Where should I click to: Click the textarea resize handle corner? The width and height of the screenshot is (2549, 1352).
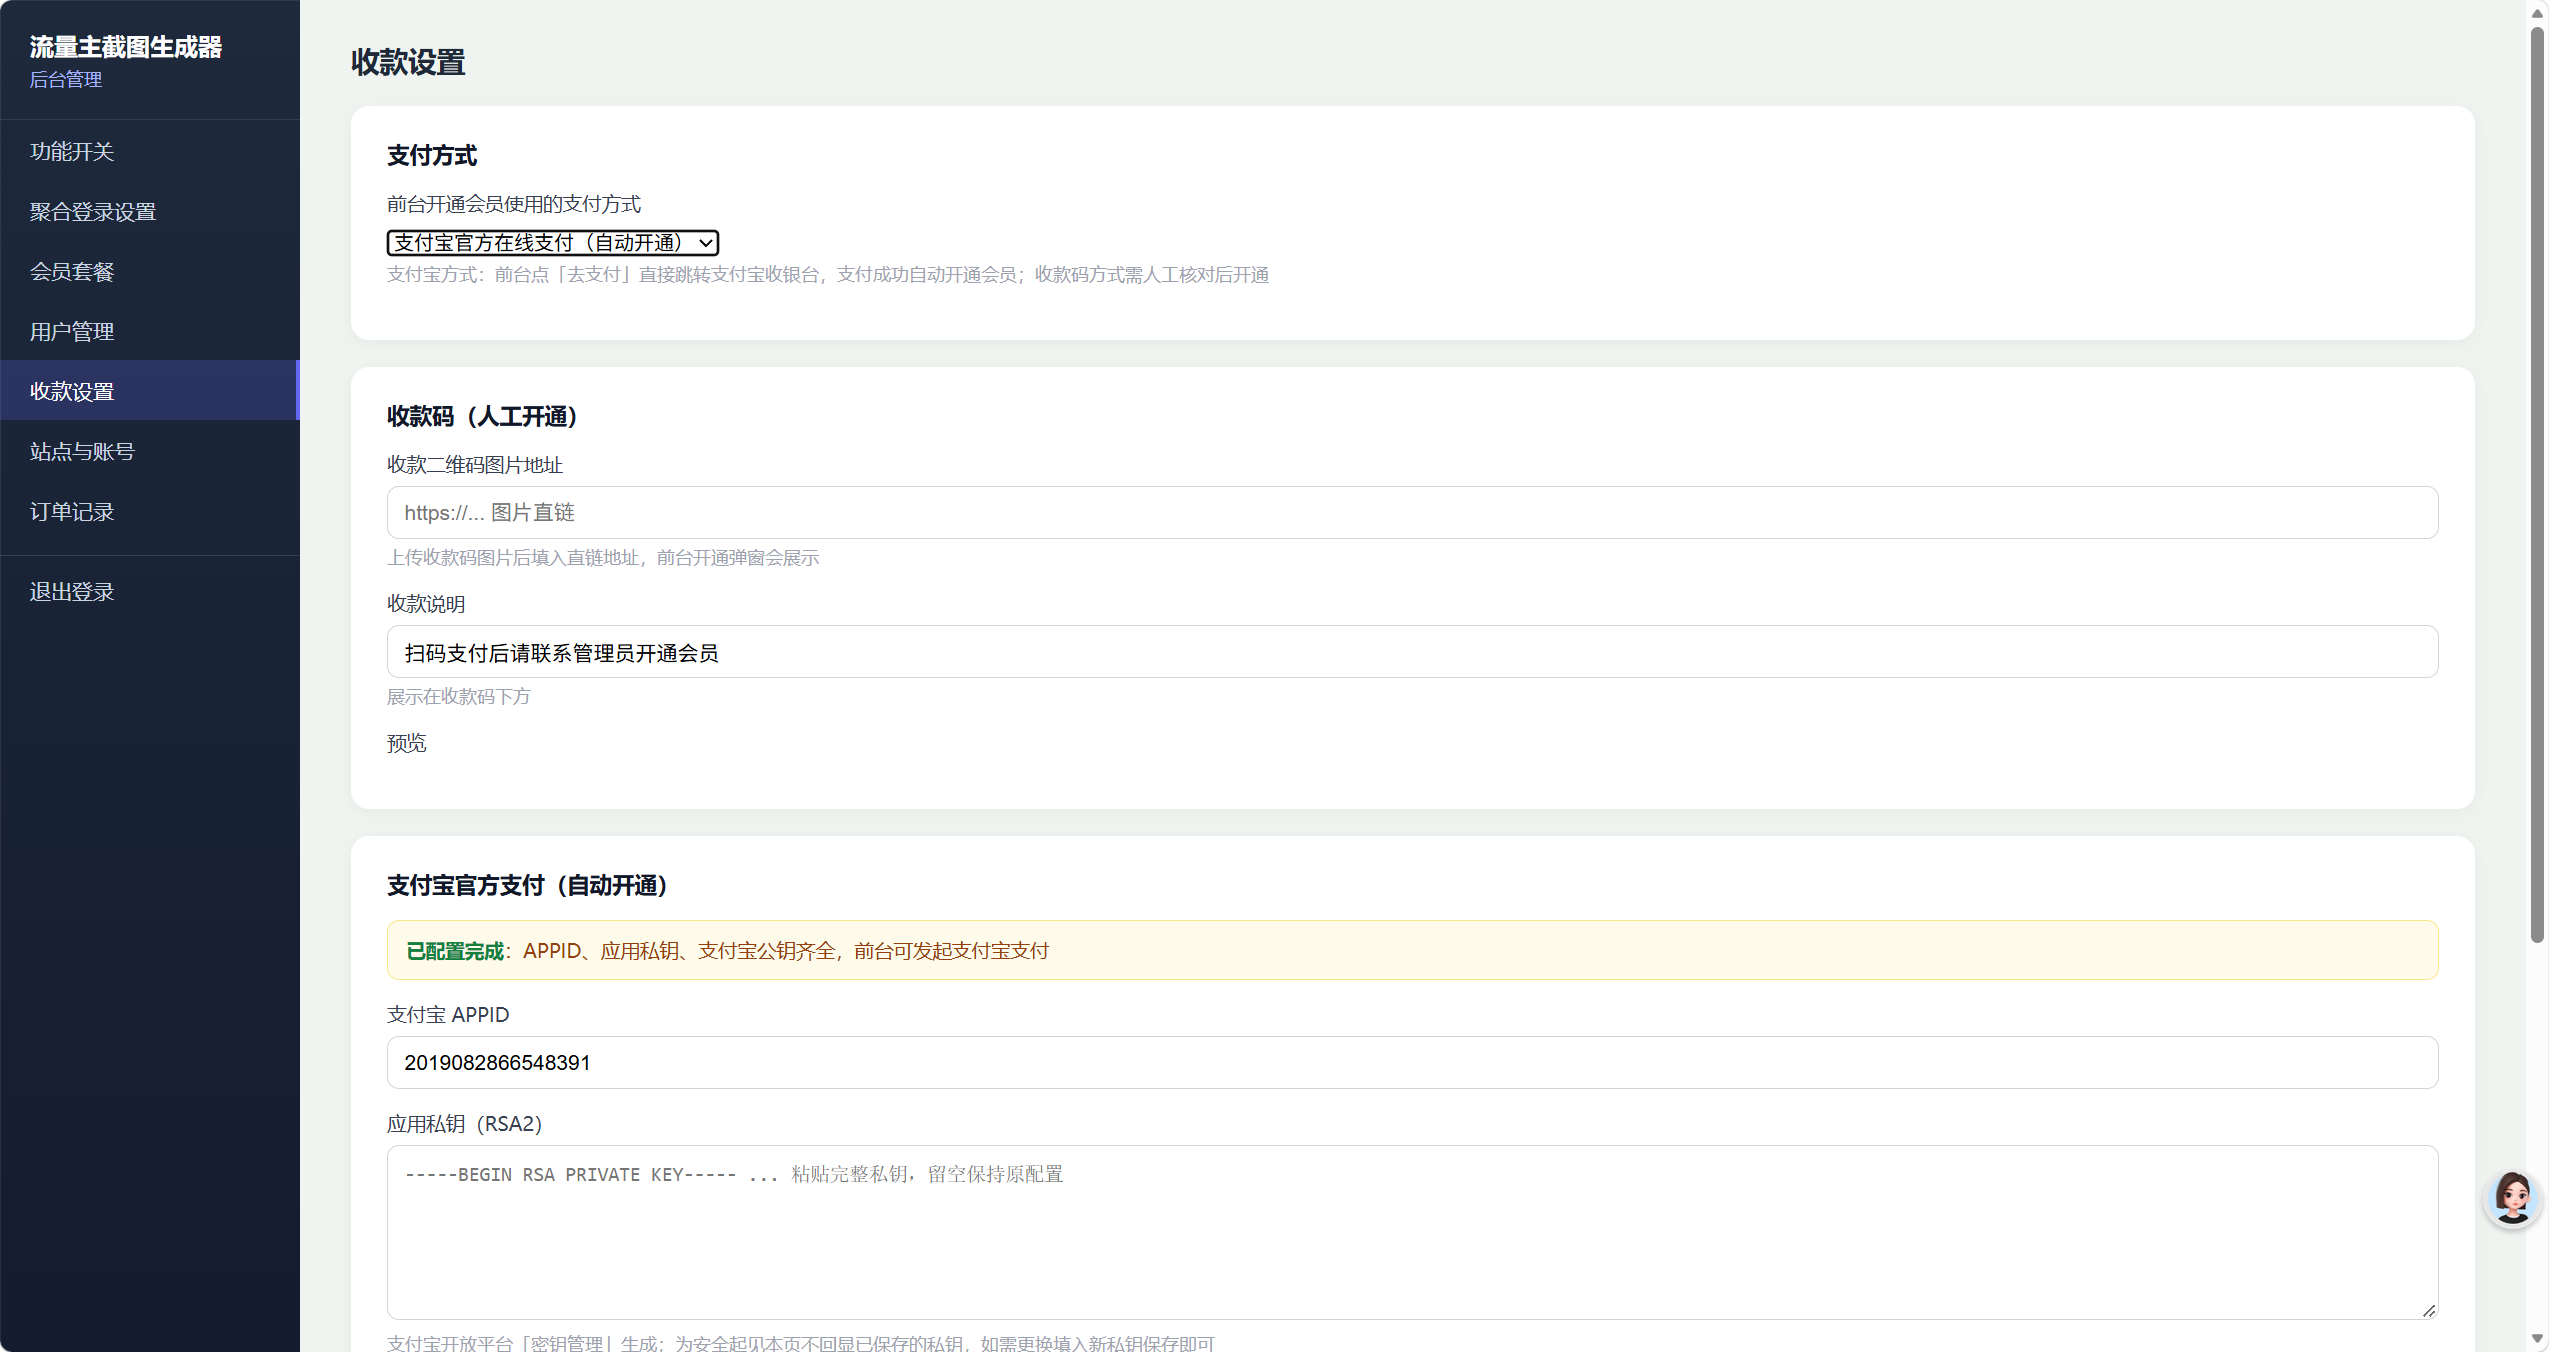pos(2429,1310)
